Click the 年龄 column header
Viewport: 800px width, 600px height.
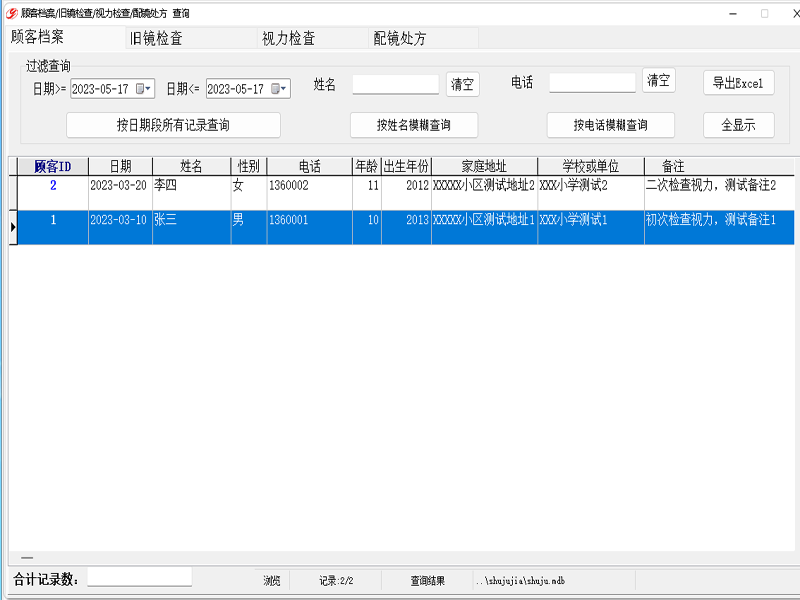(x=366, y=166)
